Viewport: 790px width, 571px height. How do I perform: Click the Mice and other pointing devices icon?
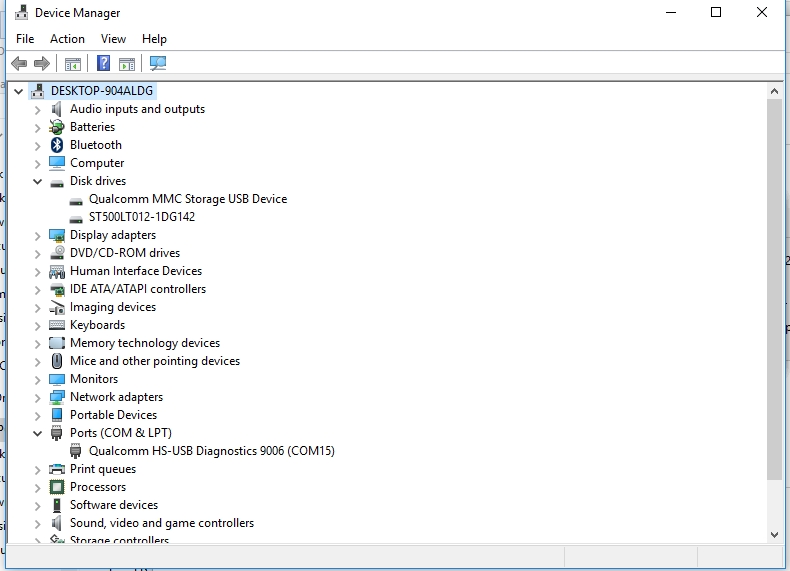57,361
